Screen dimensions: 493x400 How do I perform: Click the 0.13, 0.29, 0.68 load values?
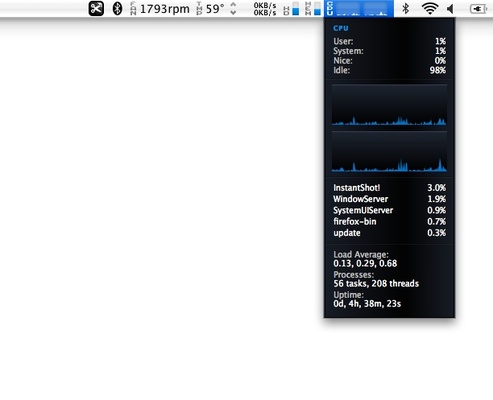(x=365, y=264)
